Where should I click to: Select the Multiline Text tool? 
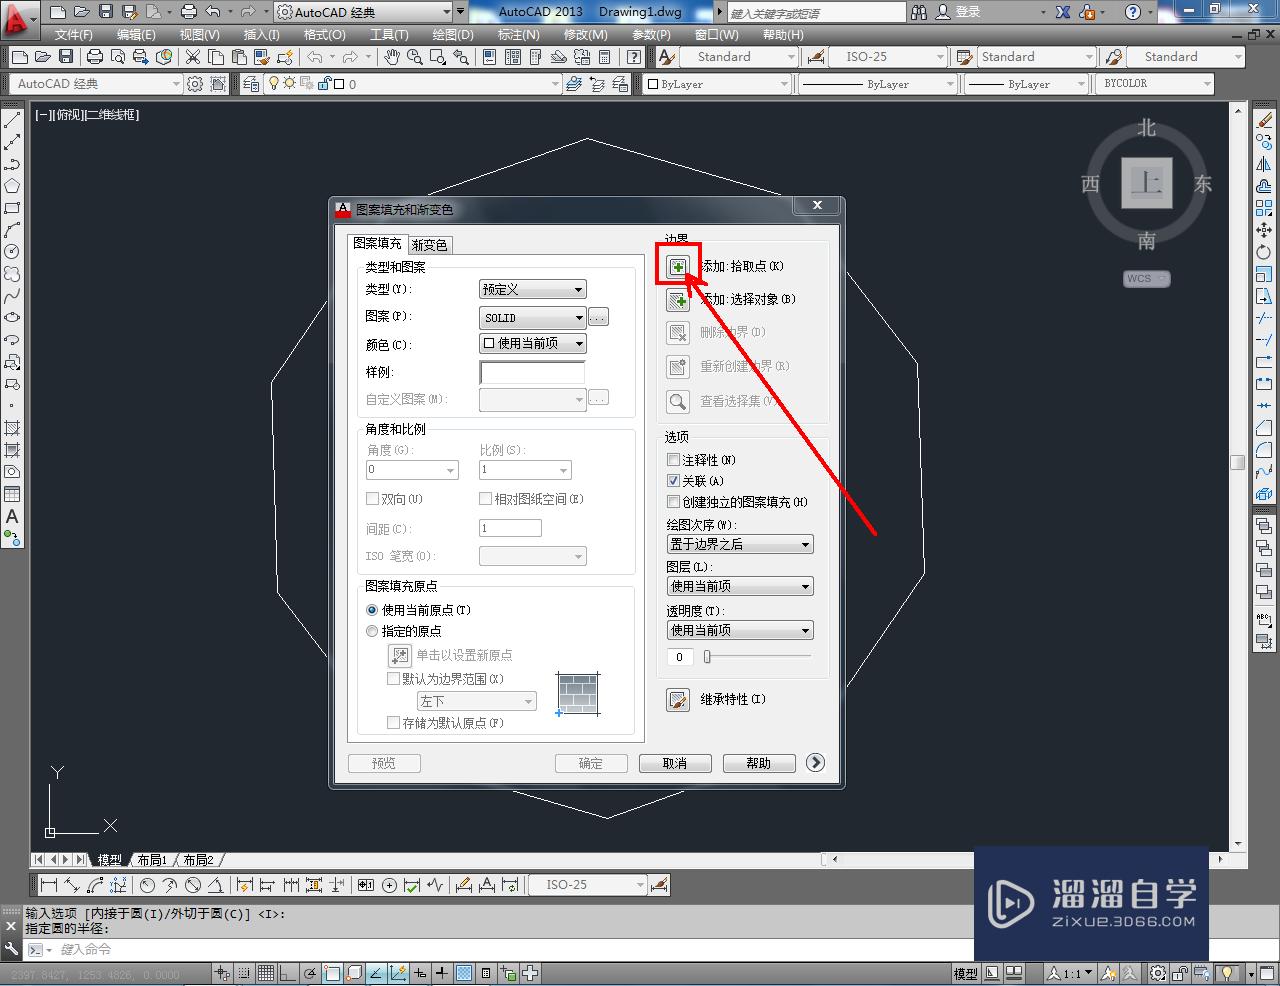[12, 516]
